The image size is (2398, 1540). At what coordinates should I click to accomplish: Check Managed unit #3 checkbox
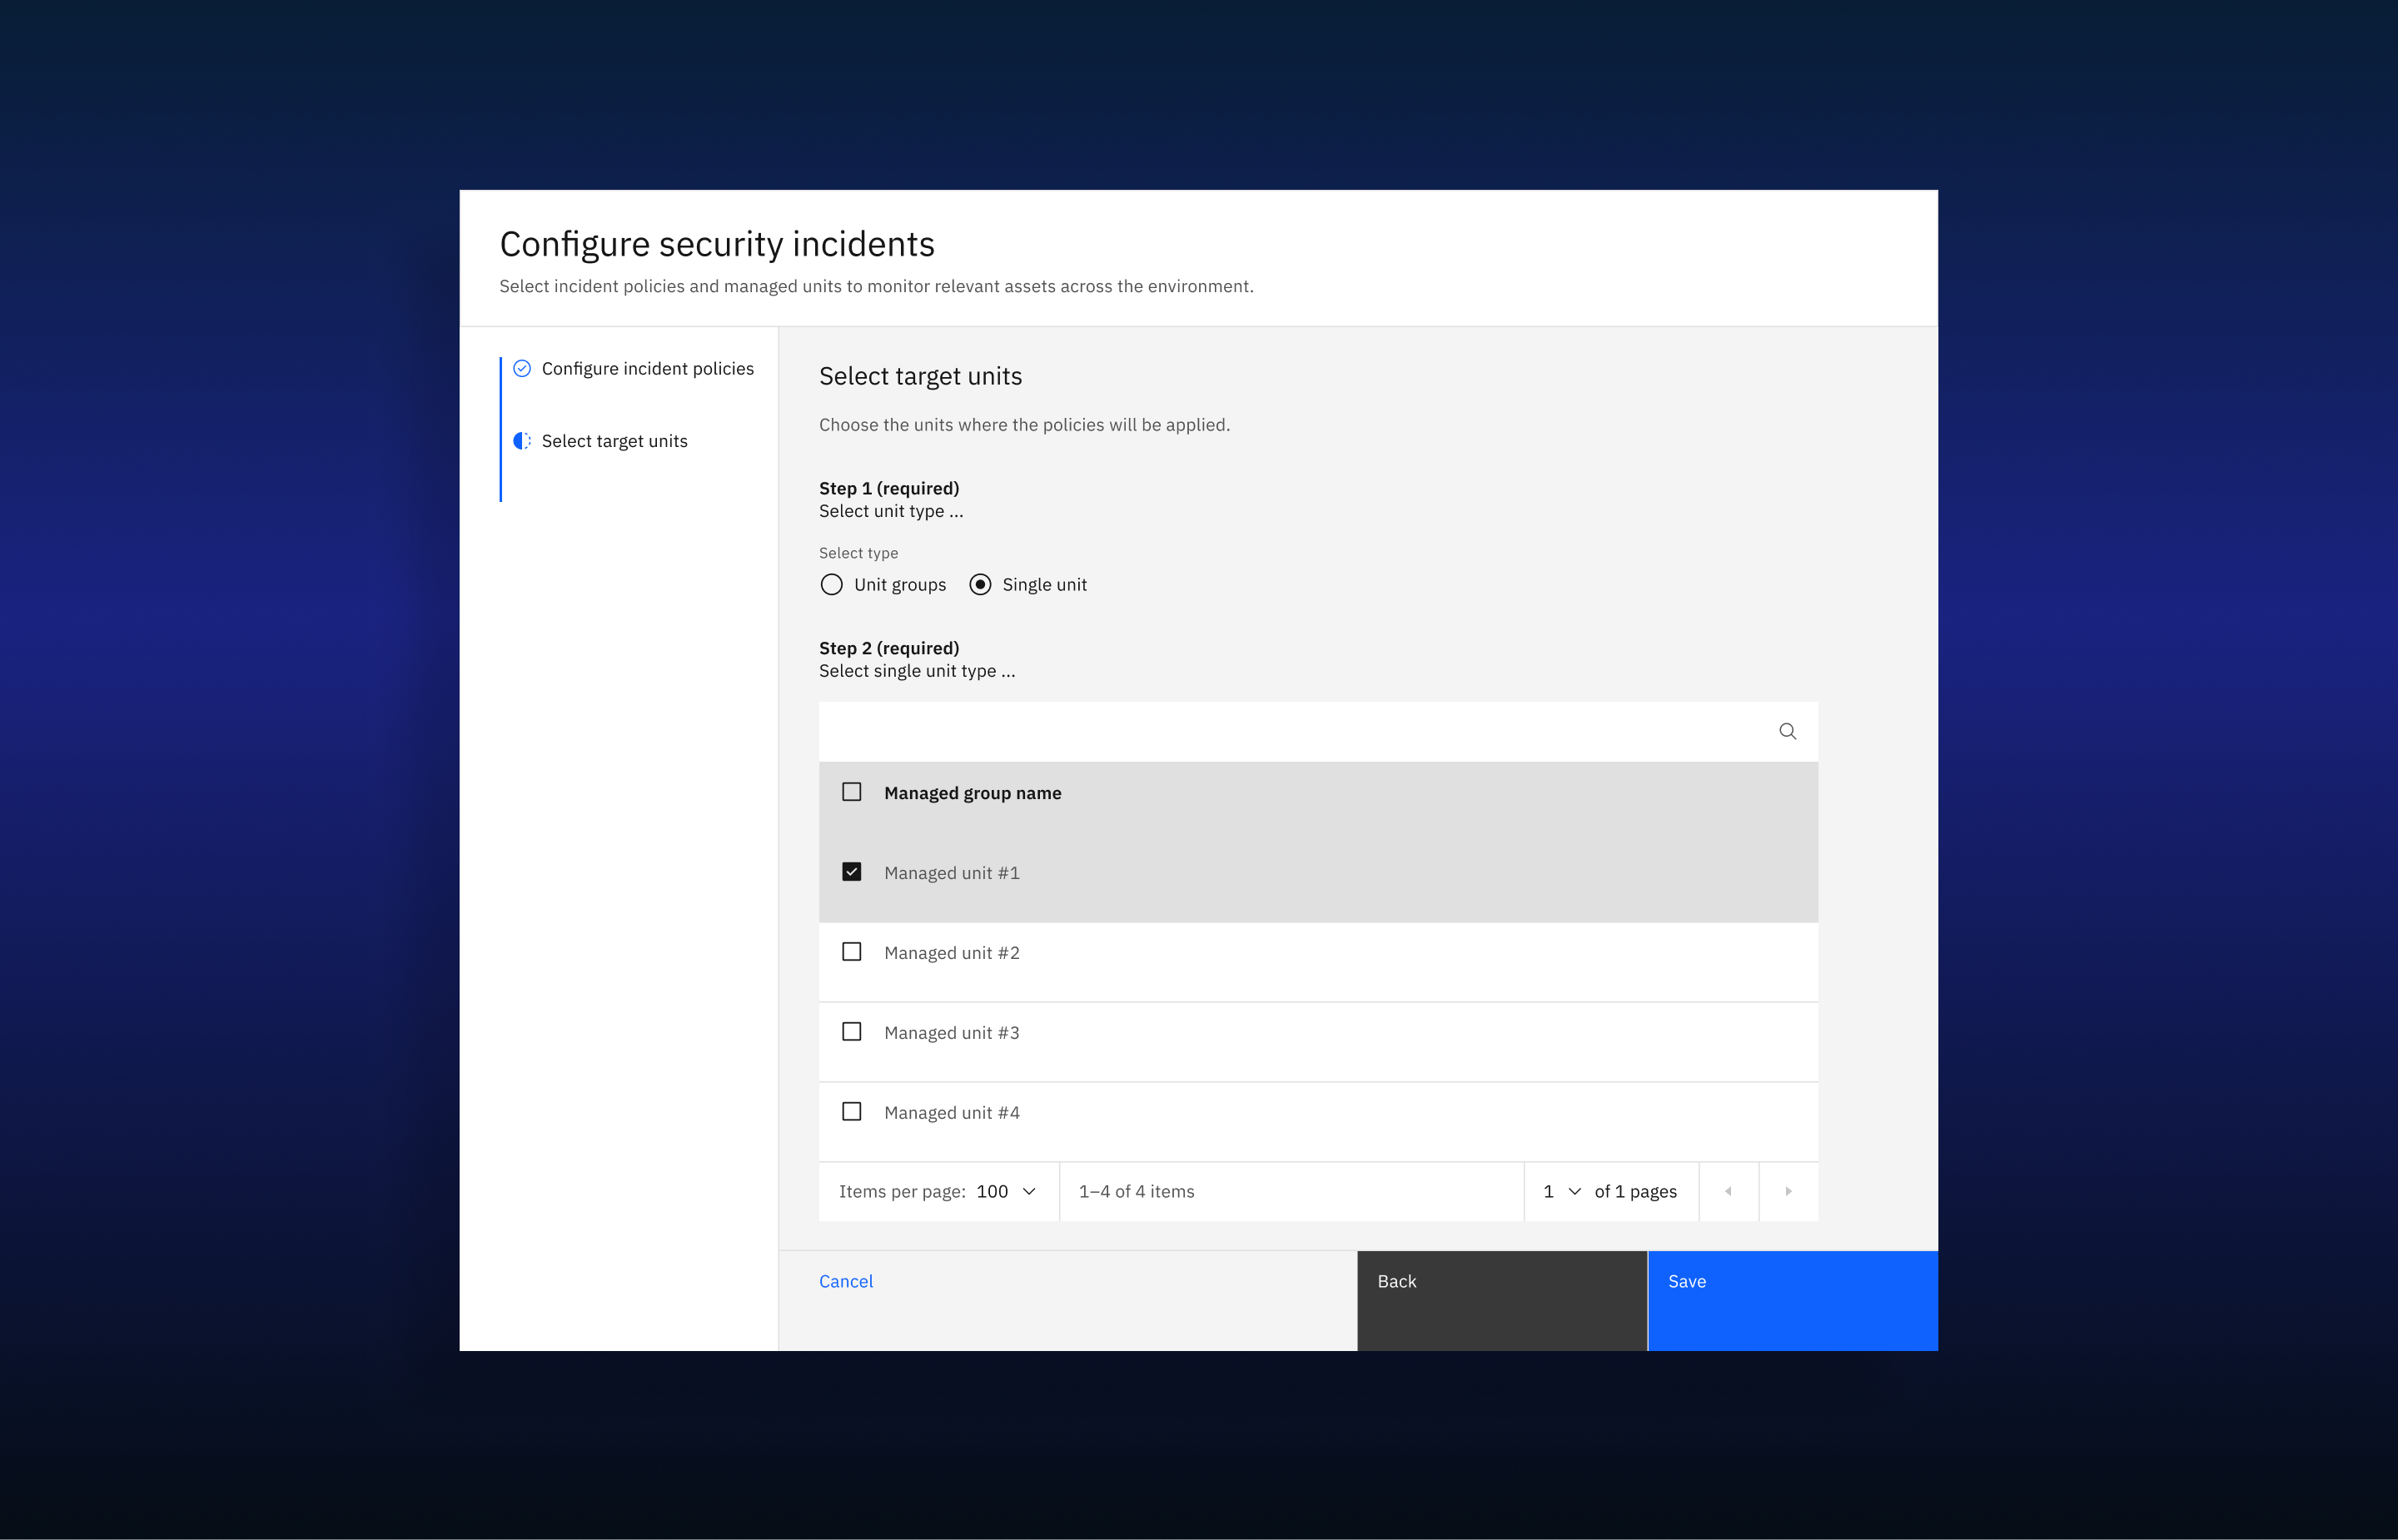(851, 1032)
